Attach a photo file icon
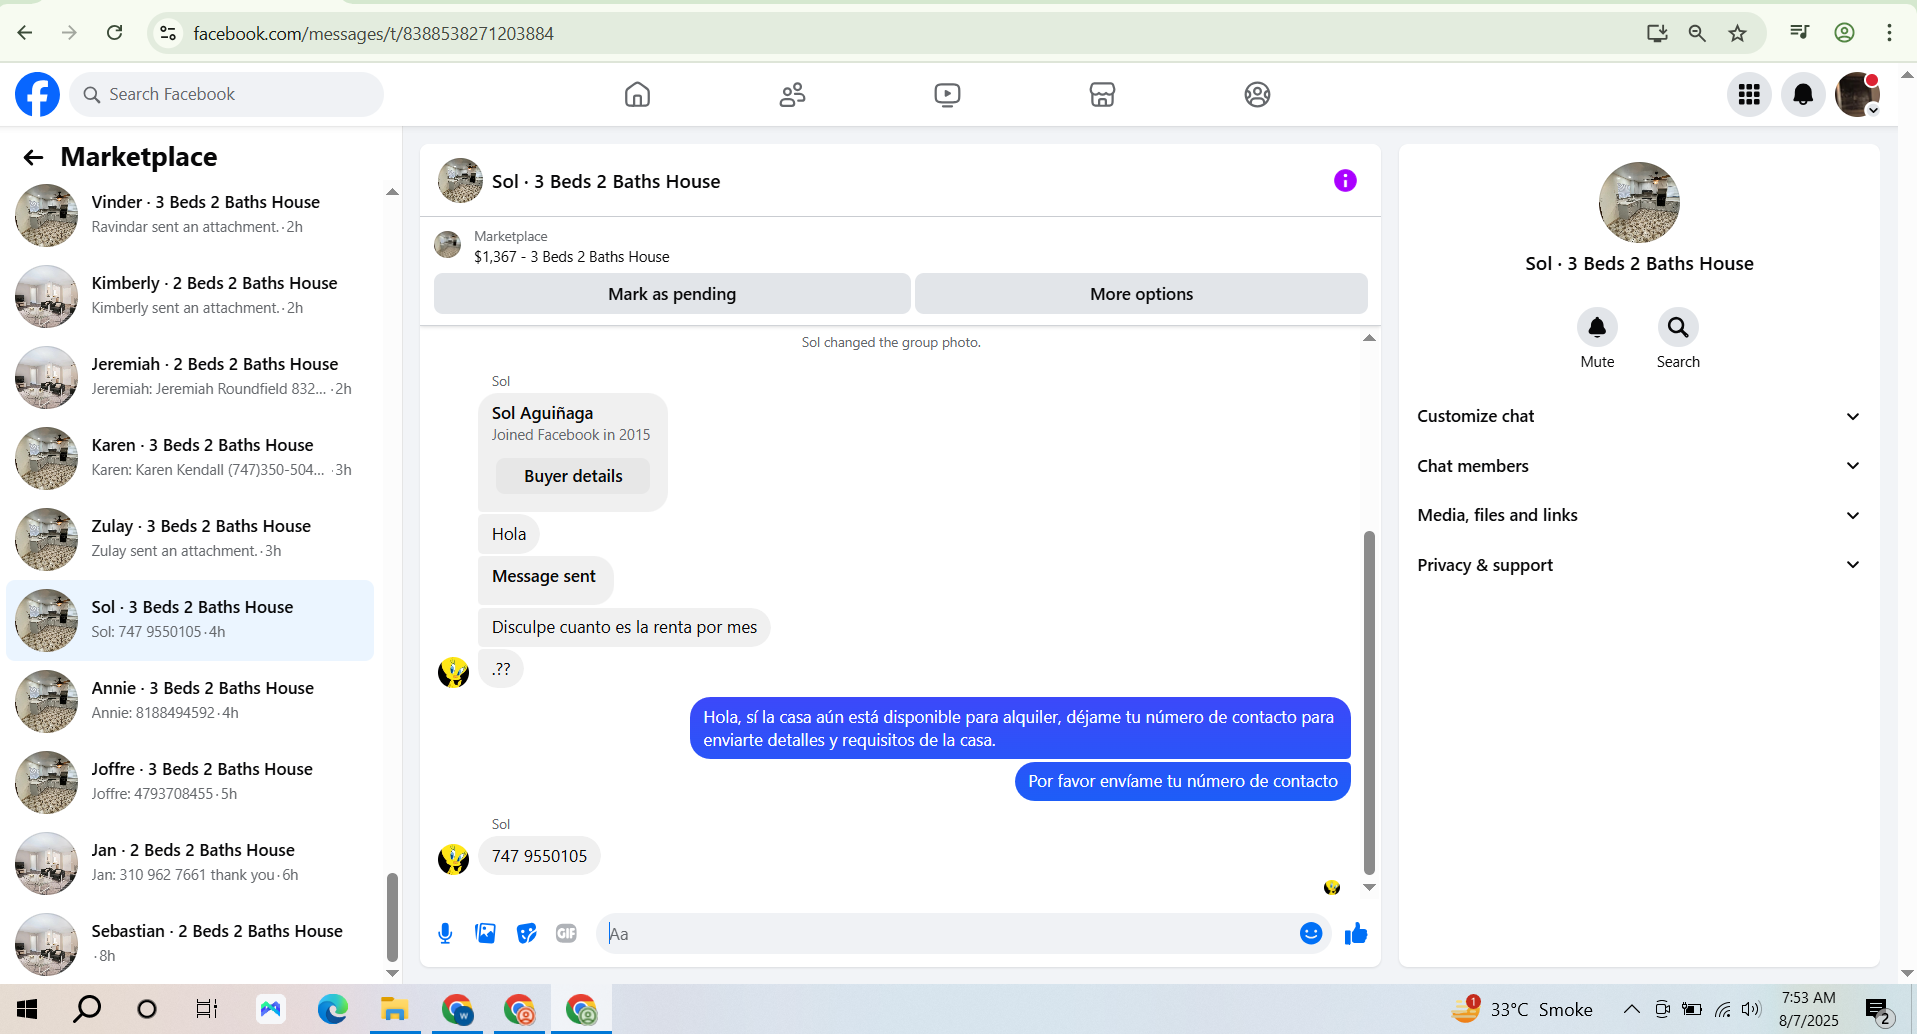The image size is (1917, 1034). pyautogui.click(x=486, y=933)
